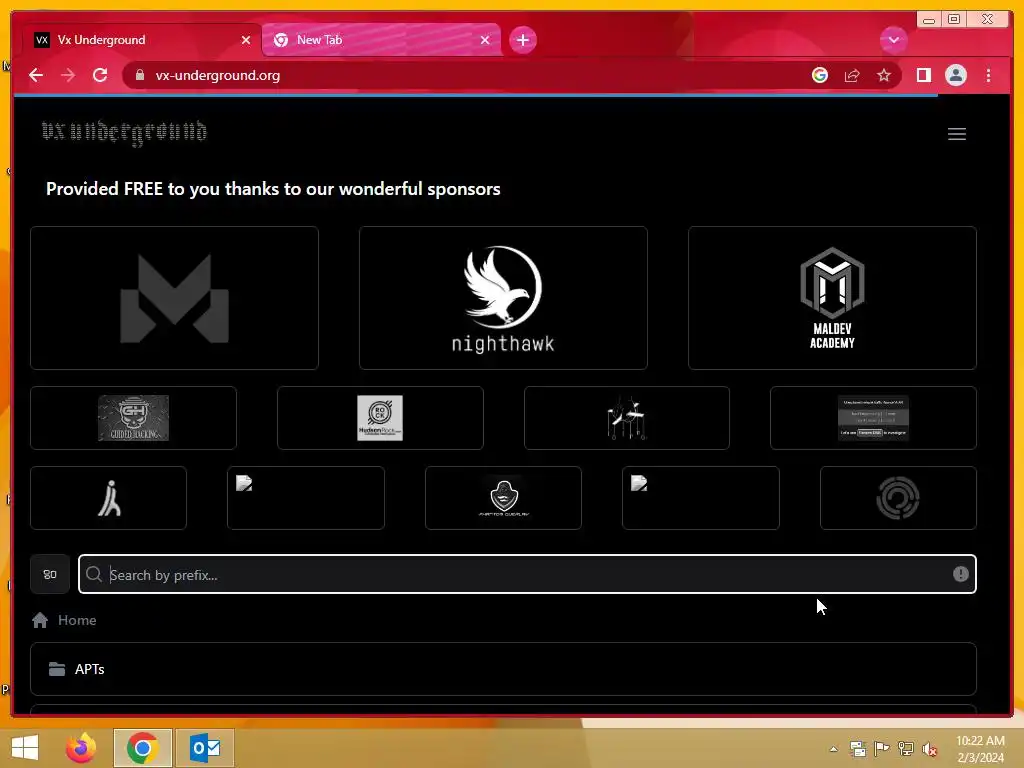
Task: Click the search magnifier icon
Action: pos(94,574)
